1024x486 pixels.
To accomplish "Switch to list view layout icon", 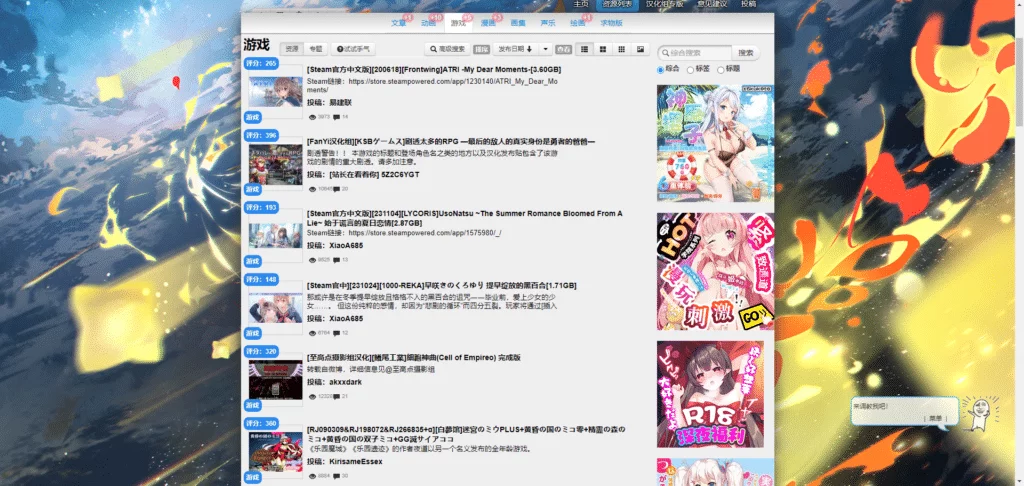I will tap(584, 49).
